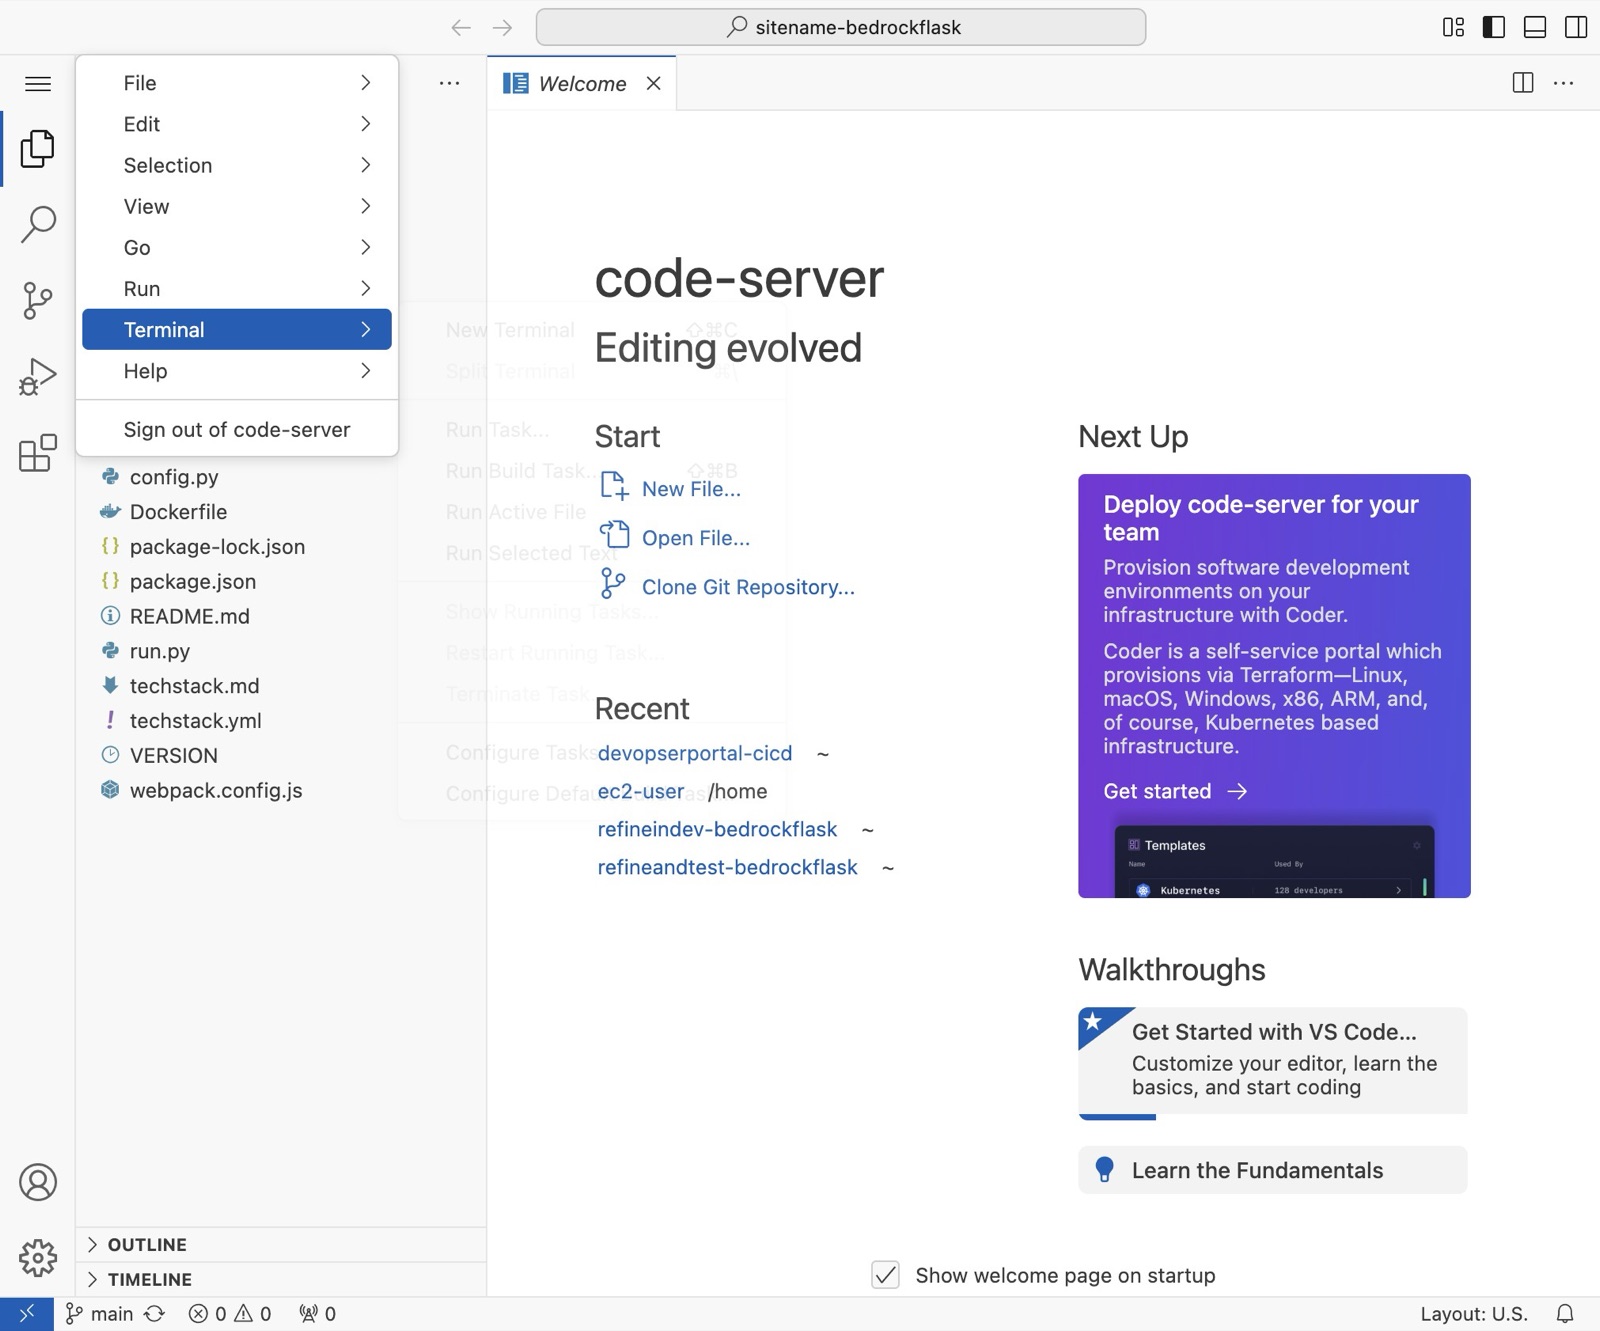Click the Layout: U.S. status item
1600x1331 pixels.
pyautogui.click(x=1474, y=1314)
